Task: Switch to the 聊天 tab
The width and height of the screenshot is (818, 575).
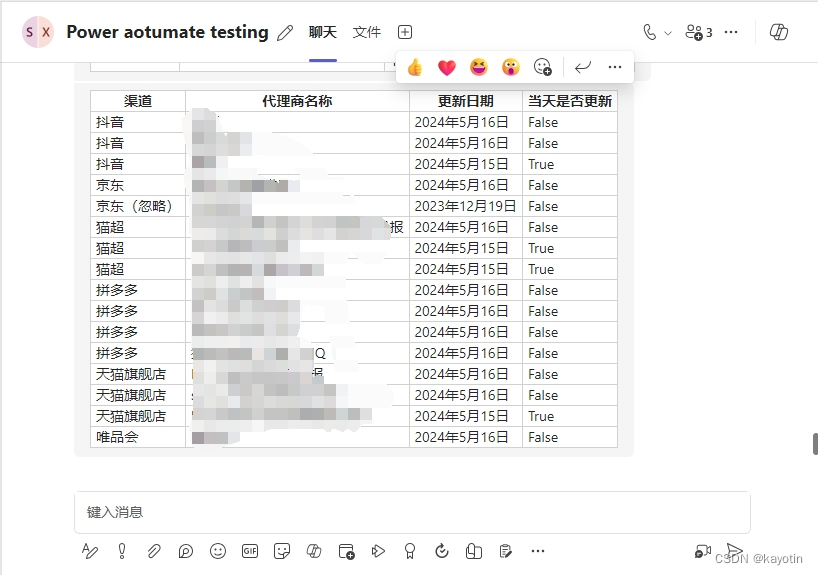Action: tap(323, 32)
